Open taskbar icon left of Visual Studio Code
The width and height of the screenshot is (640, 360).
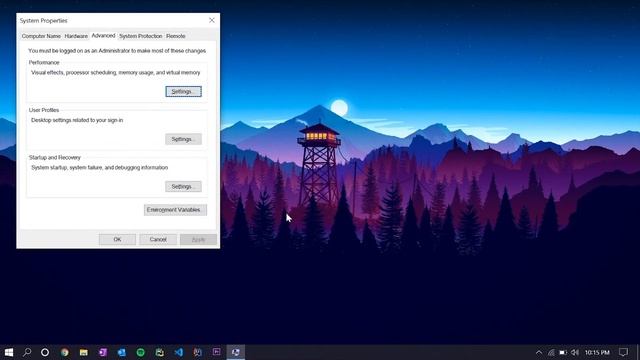coord(160,352)
